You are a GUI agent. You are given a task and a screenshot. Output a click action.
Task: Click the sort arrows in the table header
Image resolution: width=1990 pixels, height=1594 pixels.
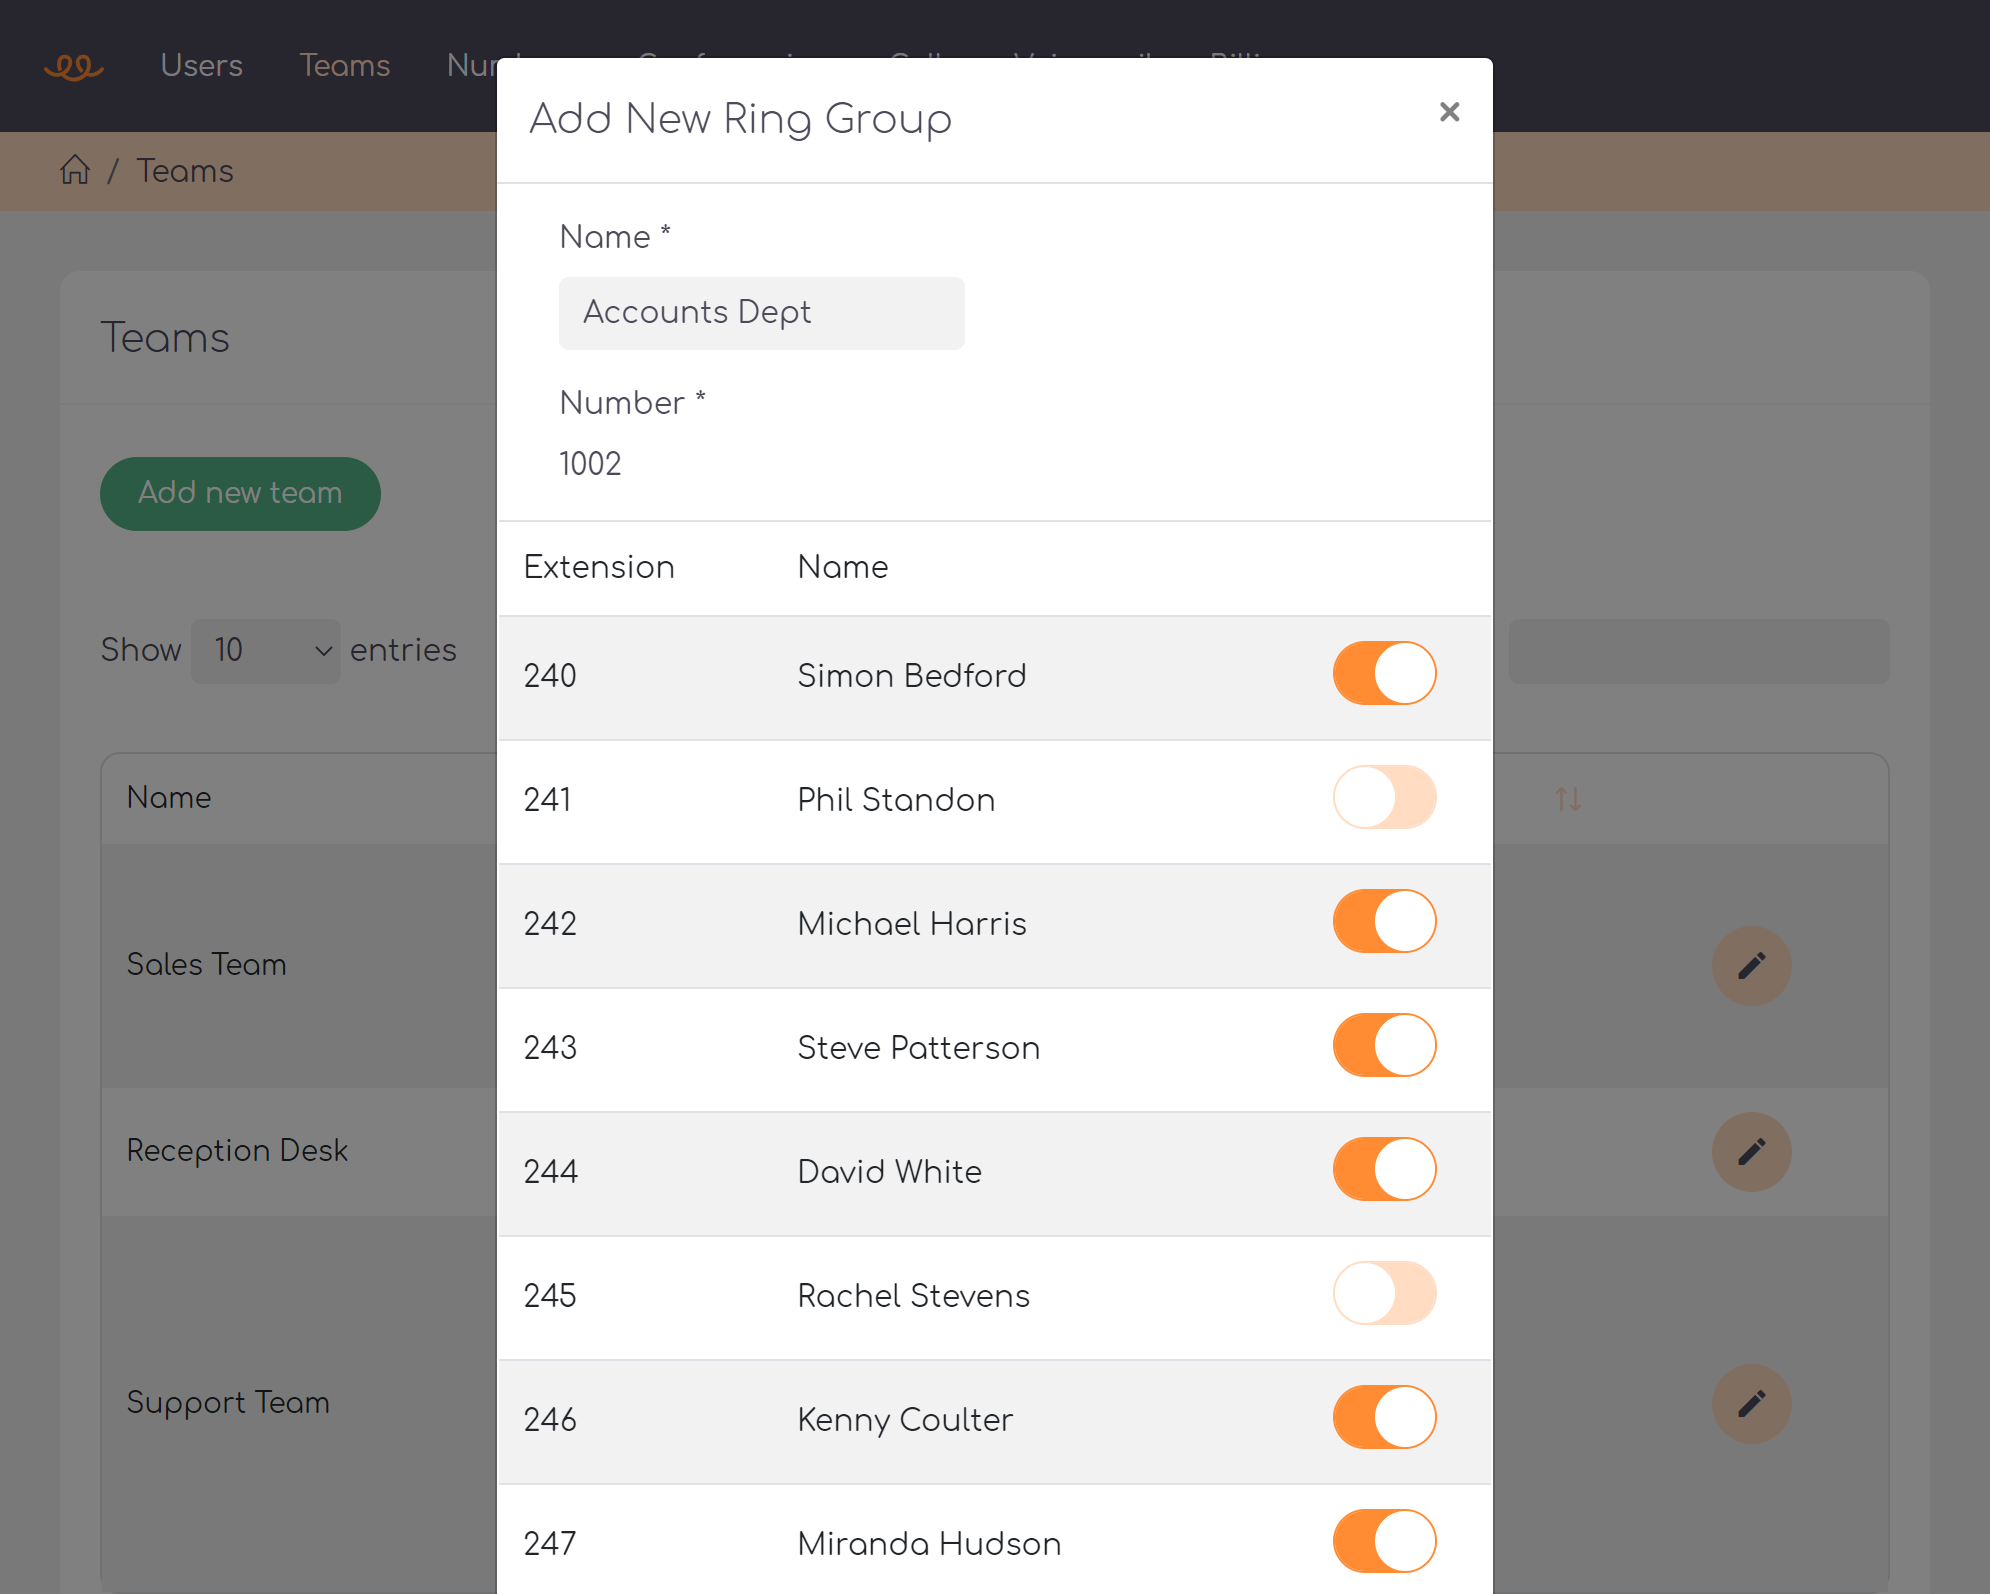tap(1567, 798)
